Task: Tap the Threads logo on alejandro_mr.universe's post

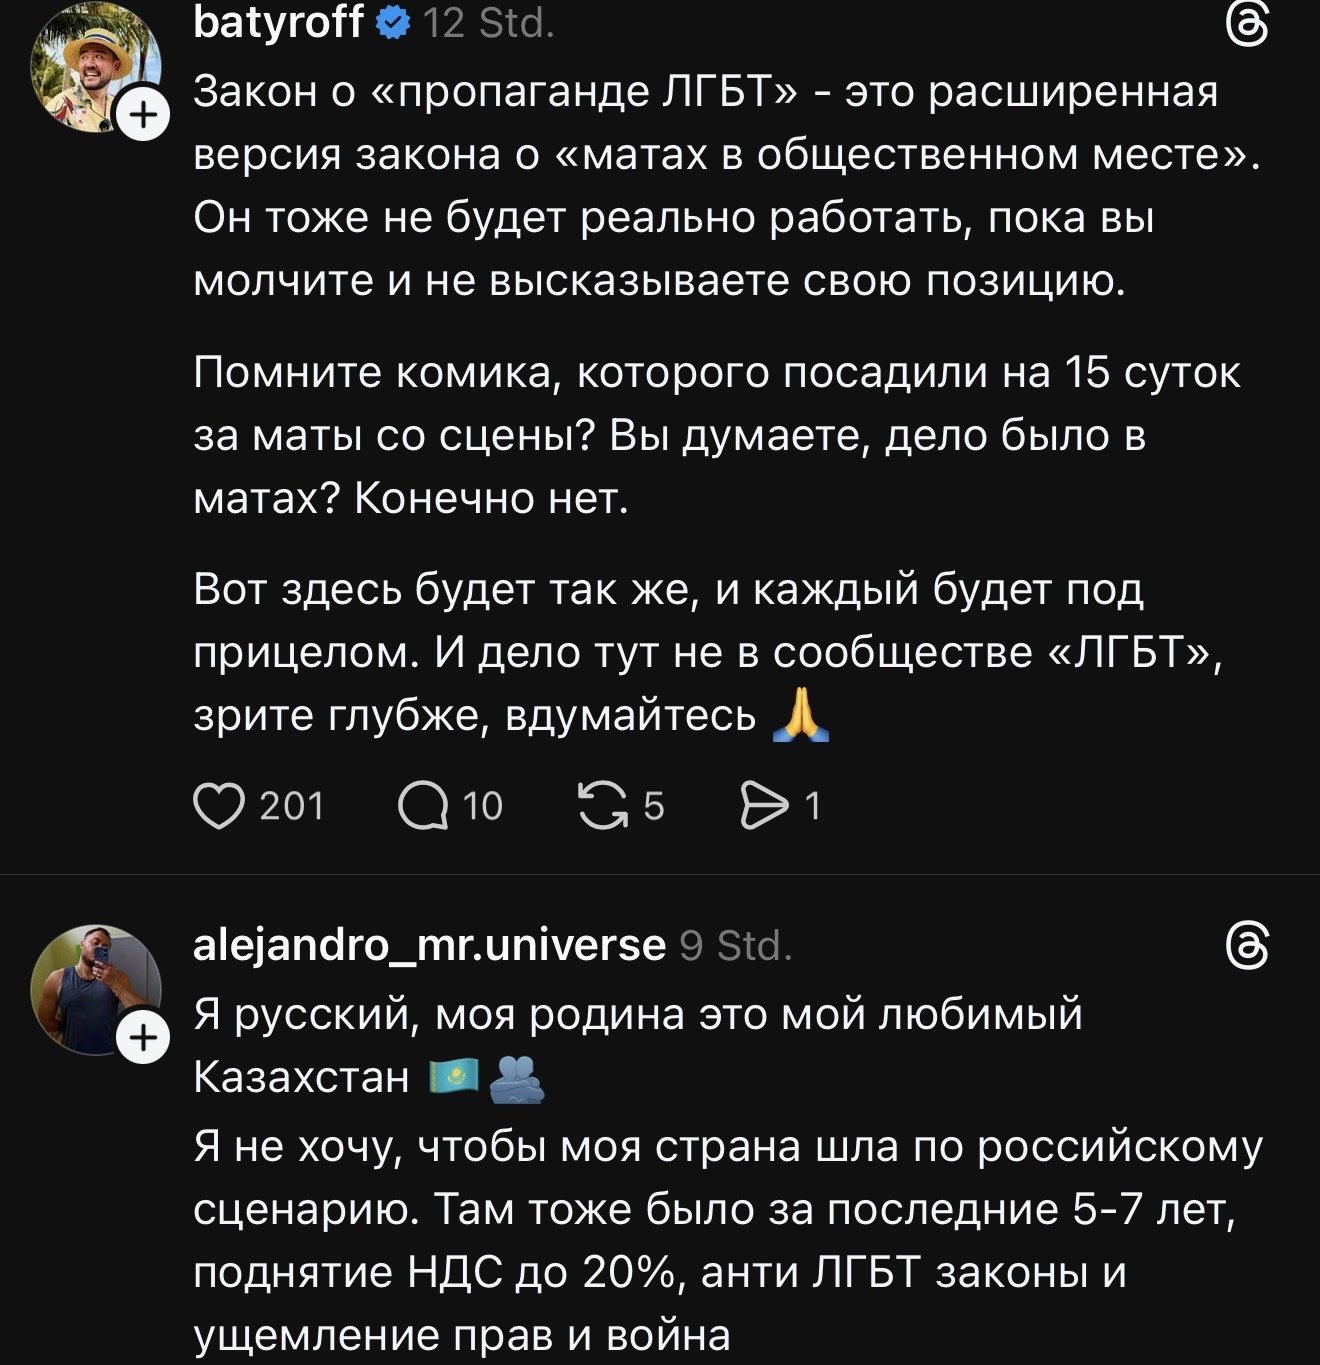Action: click(x=1247, y=946)
